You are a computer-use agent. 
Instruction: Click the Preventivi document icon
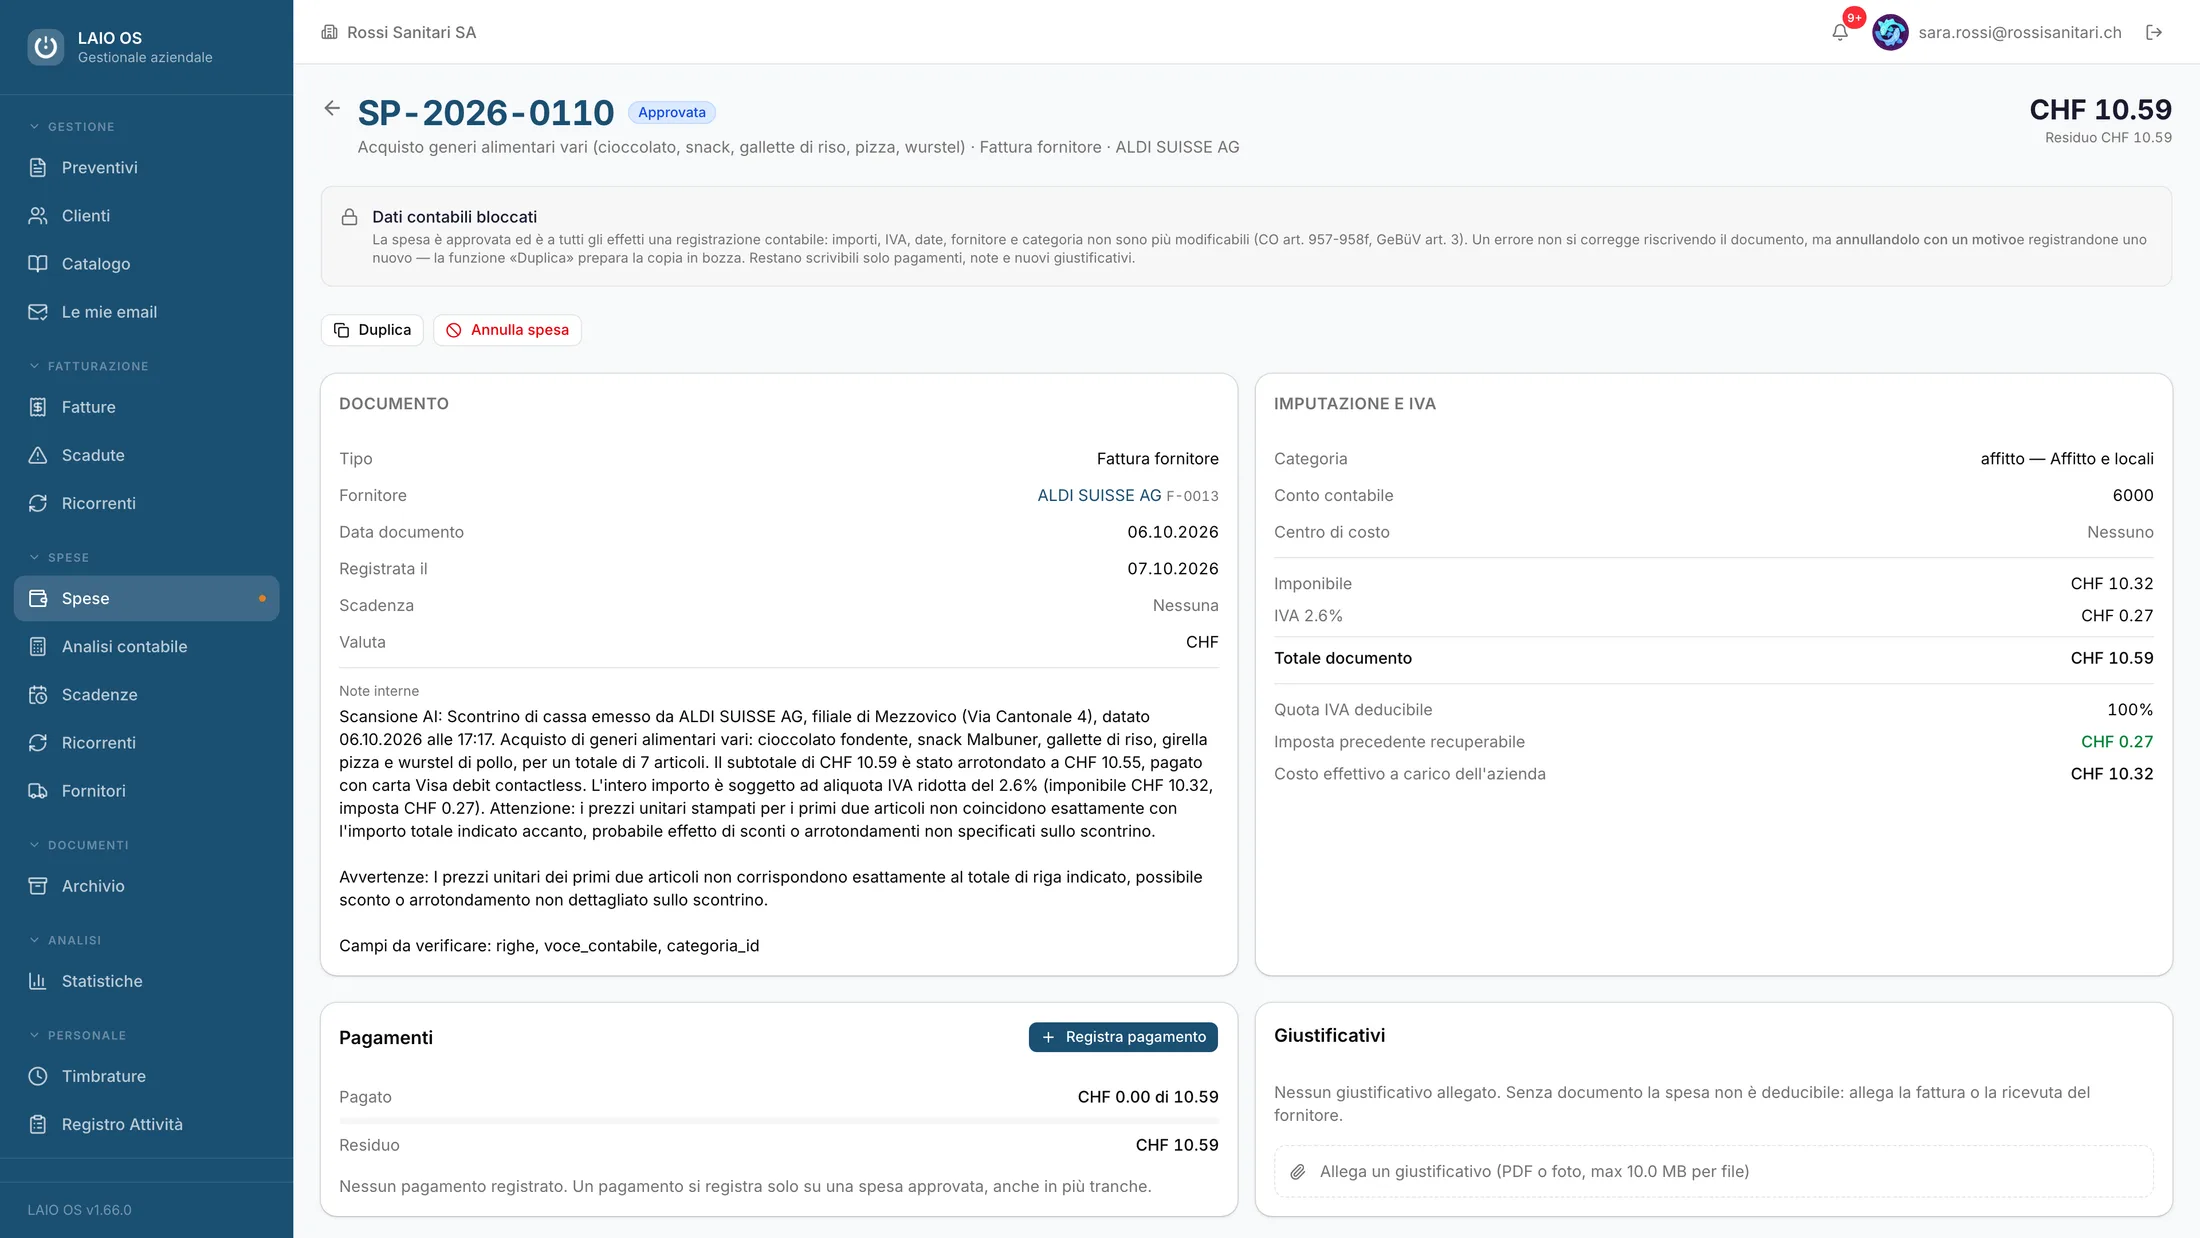point(38,167)
